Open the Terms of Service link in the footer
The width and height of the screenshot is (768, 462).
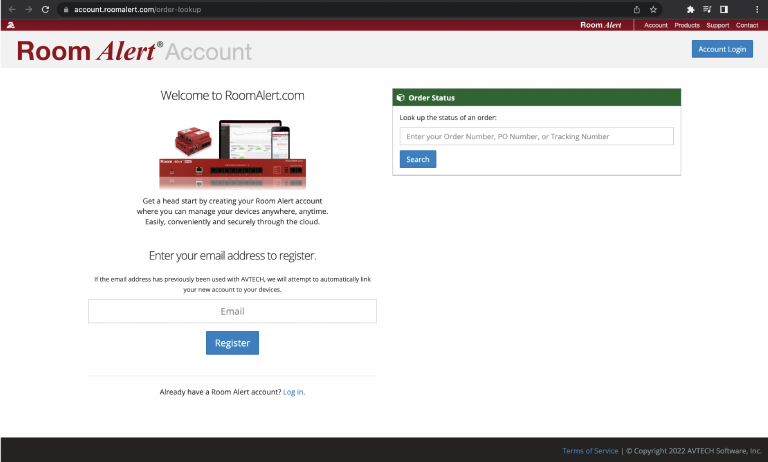[590, 451]
